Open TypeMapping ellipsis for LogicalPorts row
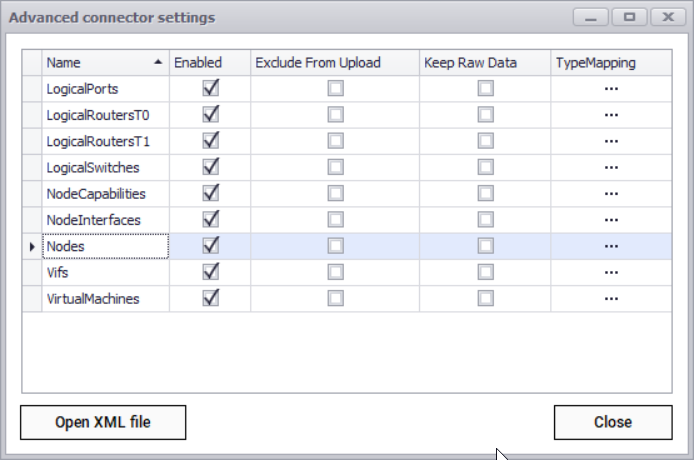Screen dimensions: 694x460 point(611,89)
